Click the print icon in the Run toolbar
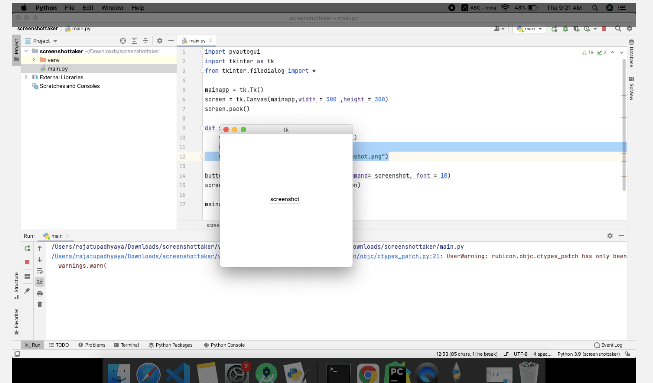The height and width of the screenshot is (383, 653). (40, 293)
